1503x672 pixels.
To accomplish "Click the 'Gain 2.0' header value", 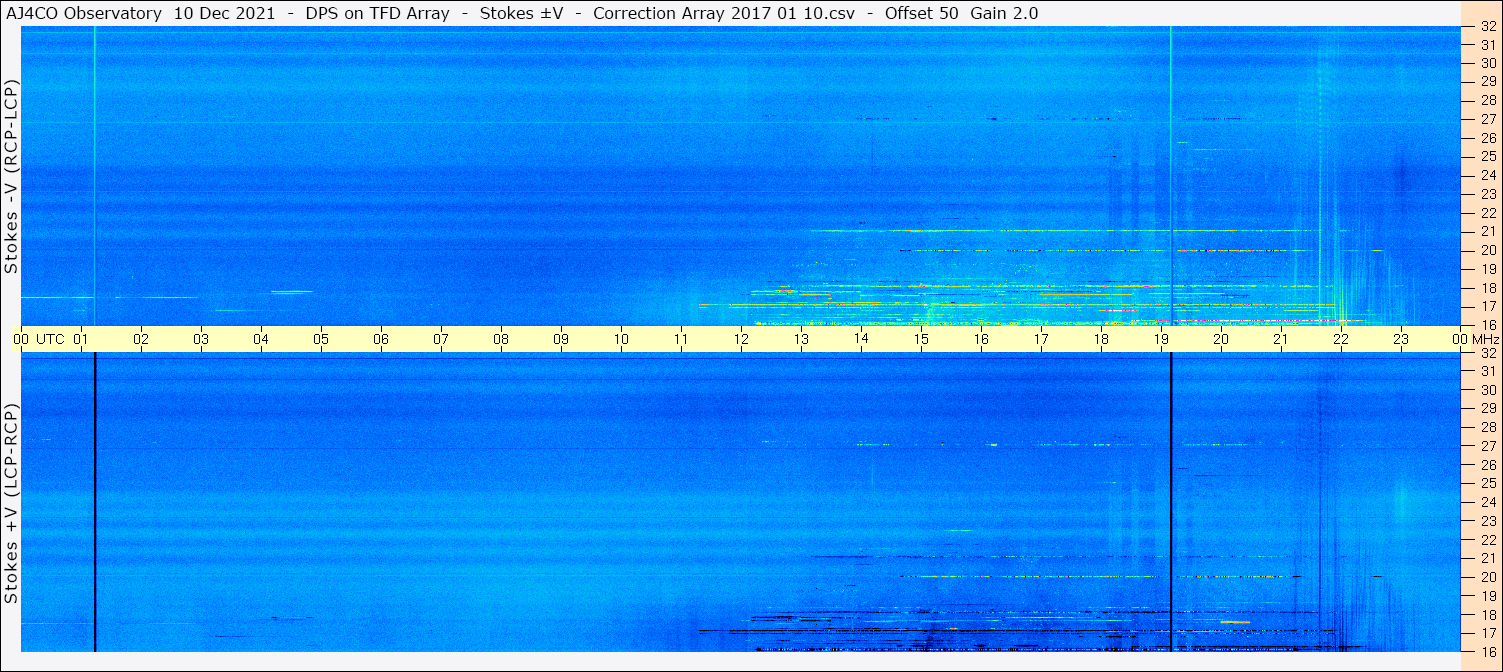I will pyautogui.click(x=1005, y=14).
